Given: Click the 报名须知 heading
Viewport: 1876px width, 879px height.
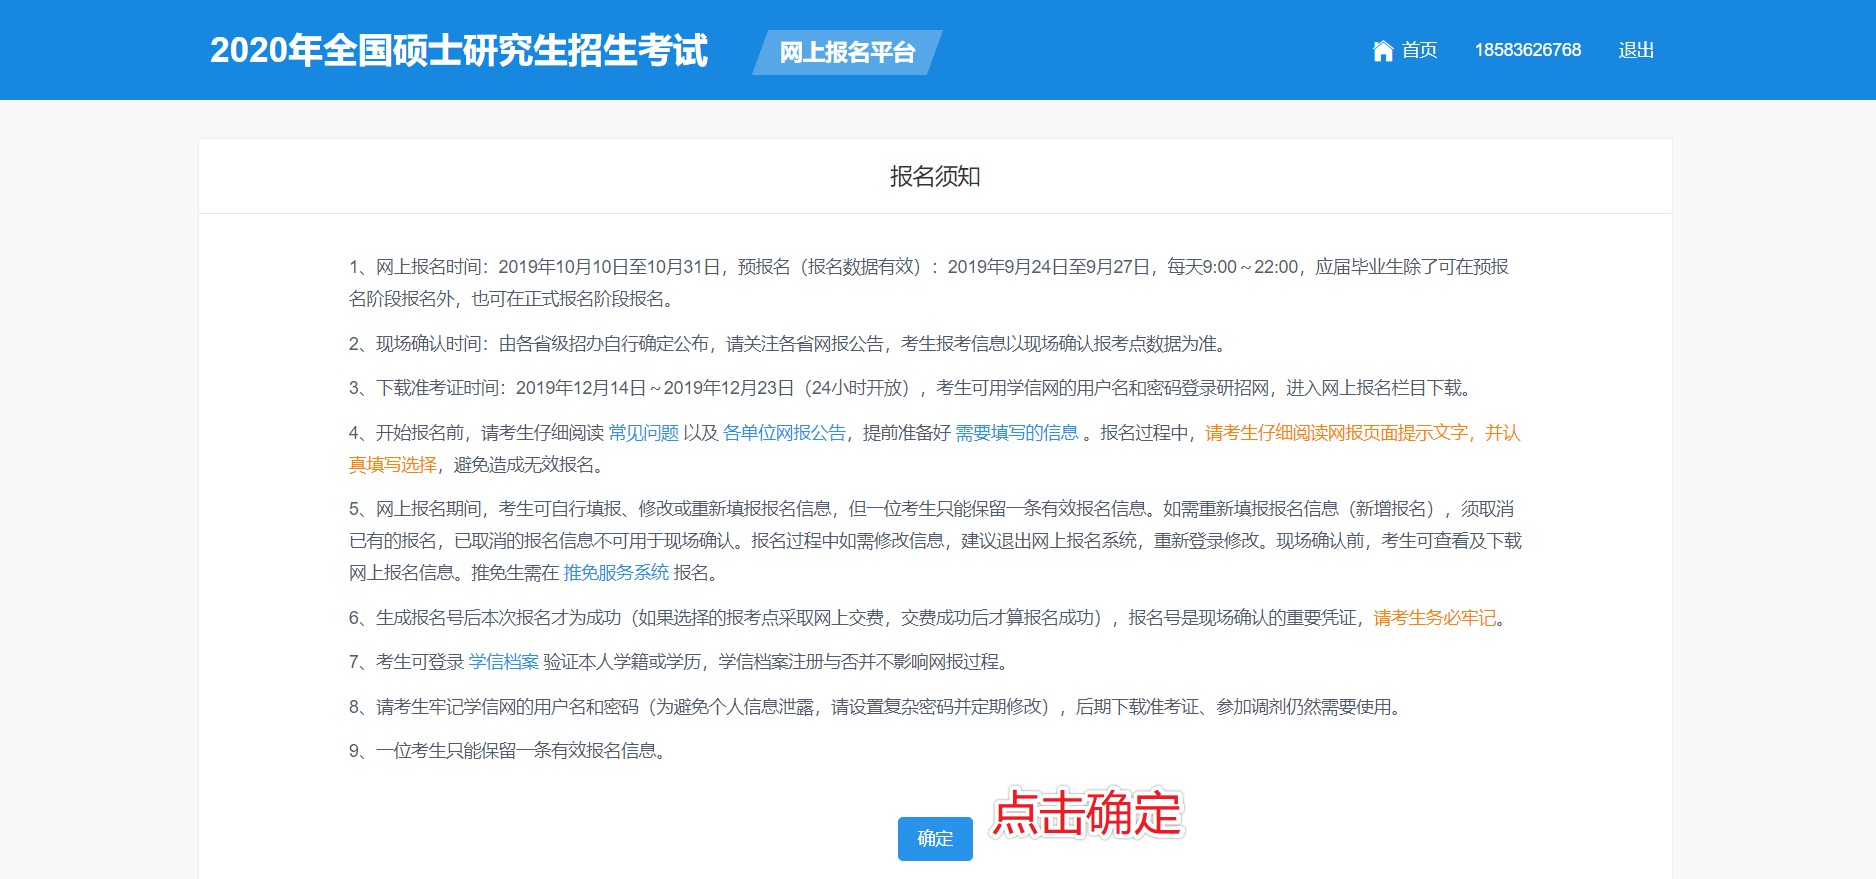Looking at the screenshot, I should tap(935, 177).
